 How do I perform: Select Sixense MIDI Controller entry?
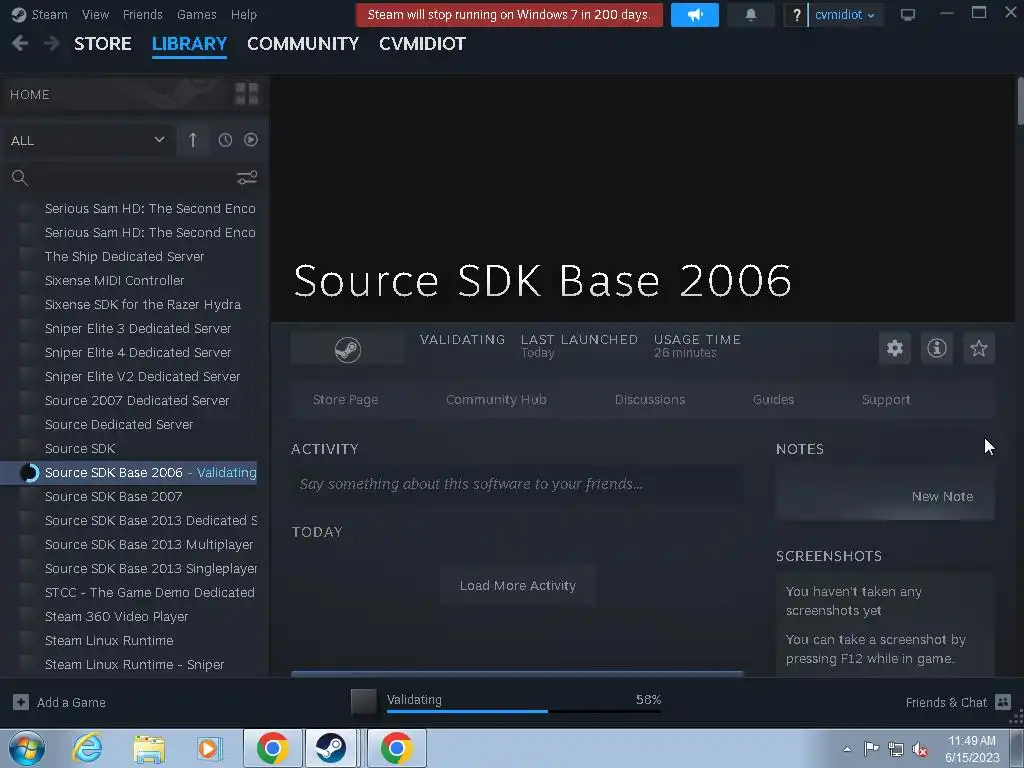(x=114, y=280)
